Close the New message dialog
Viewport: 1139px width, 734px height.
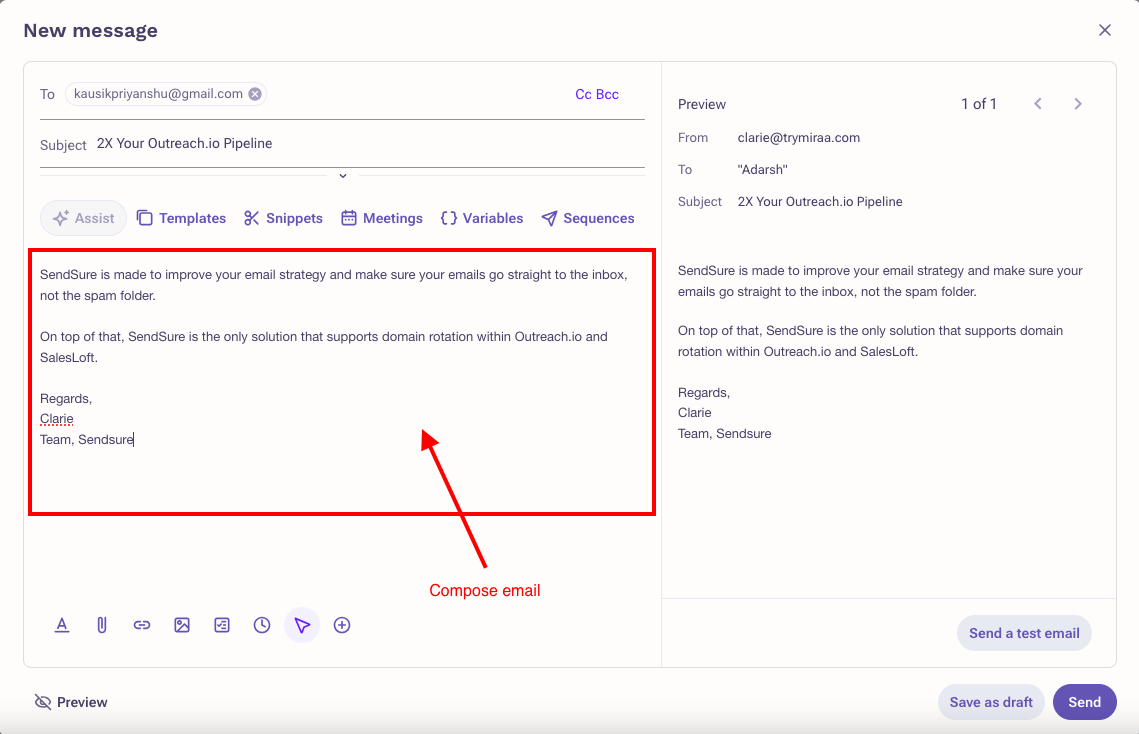[x=1105, y=30]
